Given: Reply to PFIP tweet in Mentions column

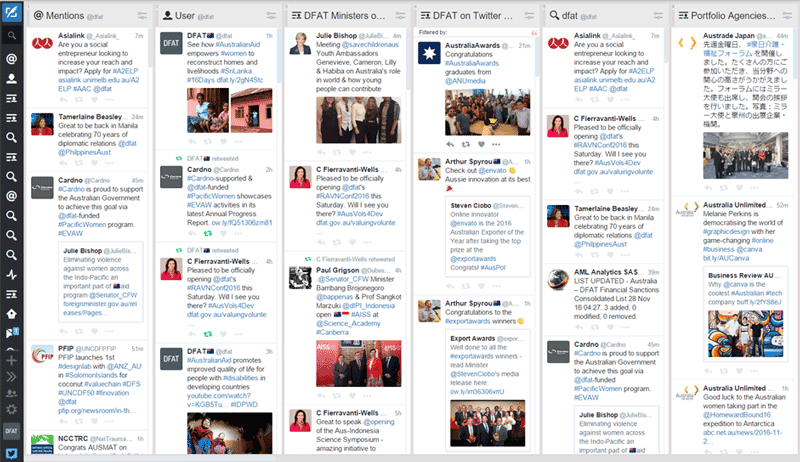Looking at the screenshot, I should pos(63,422).
